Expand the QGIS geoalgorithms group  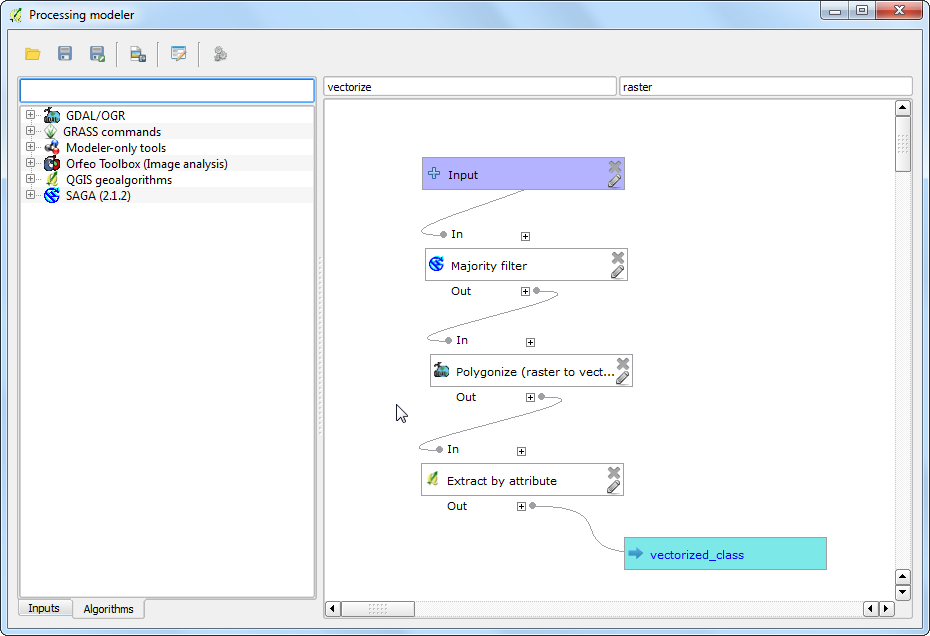click(30, 179)
